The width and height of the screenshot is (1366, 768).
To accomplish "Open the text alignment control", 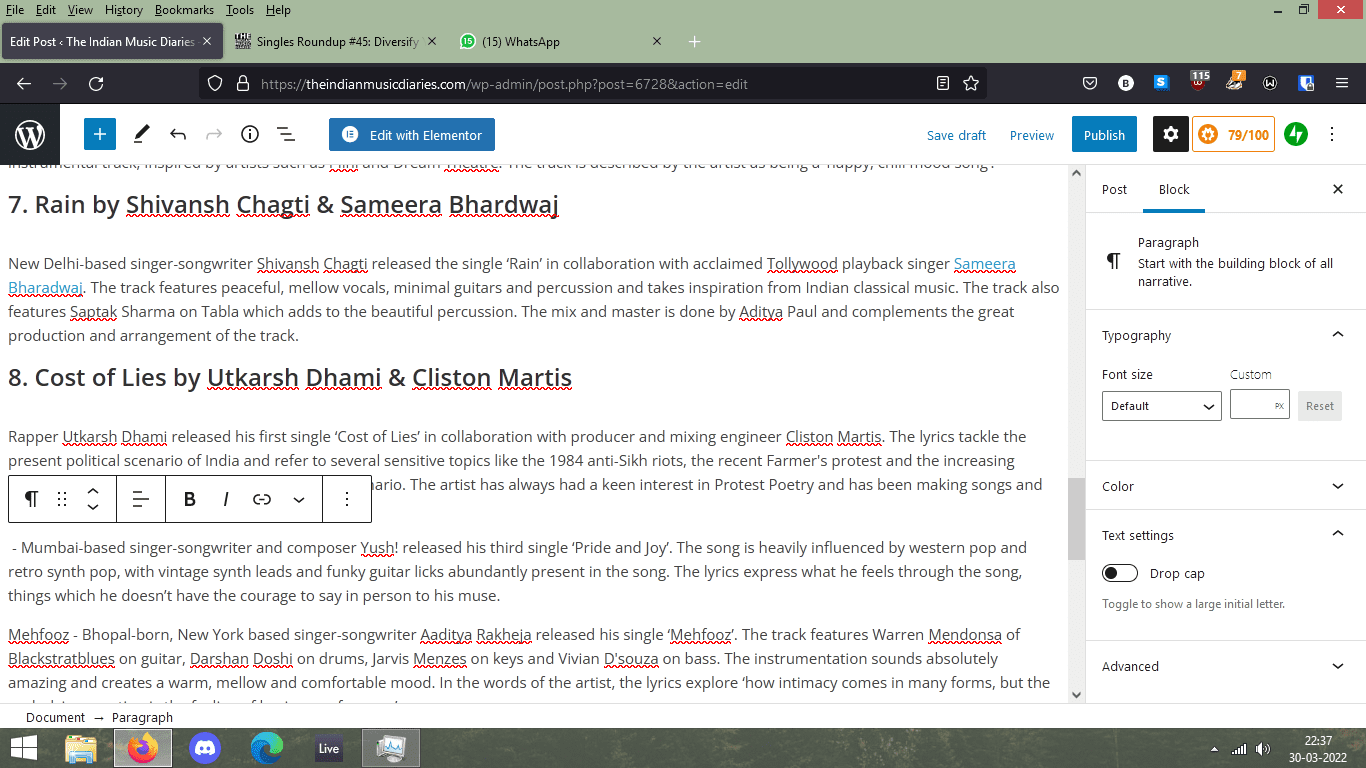I will [141, 499].
